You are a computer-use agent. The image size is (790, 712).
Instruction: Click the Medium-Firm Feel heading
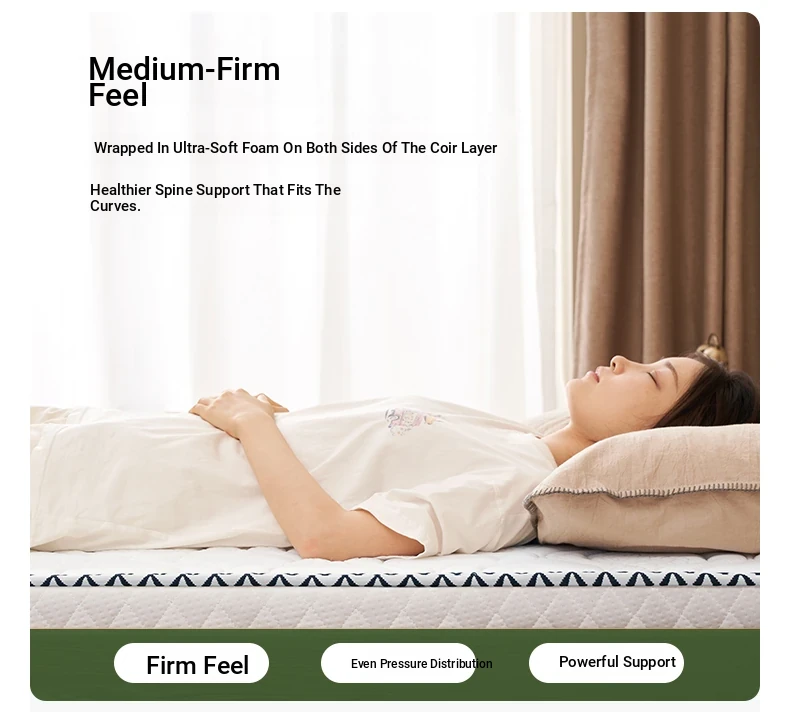184,82
